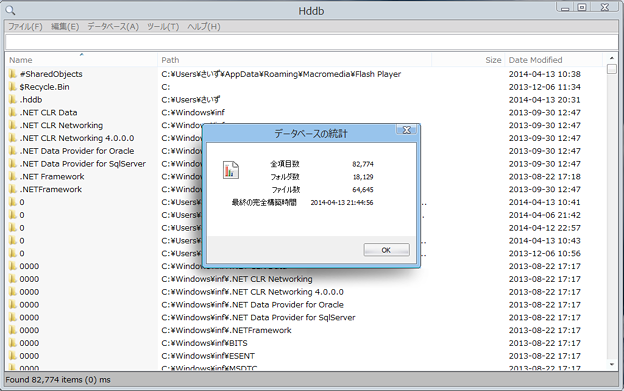Click path C:¥Windows¥inf¥.NET Data Provider for Oracle
624x391 pixels.
[x=252, y=305]
